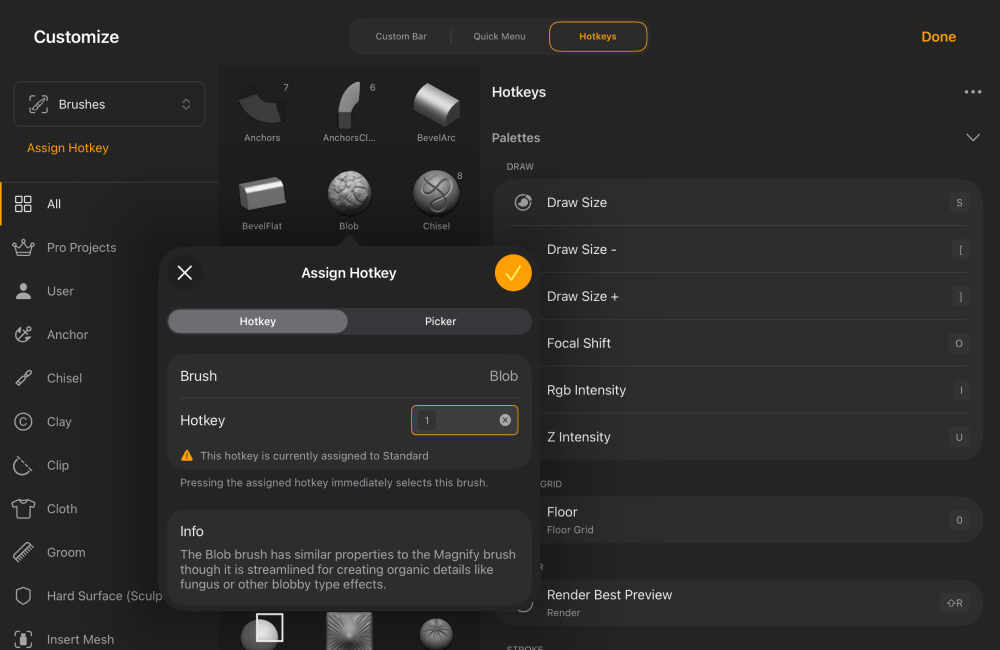Viewport: 1000px width, 650px height.
Task: Select the Blob brush thumbnail
Action: click(x=348, y=193)
